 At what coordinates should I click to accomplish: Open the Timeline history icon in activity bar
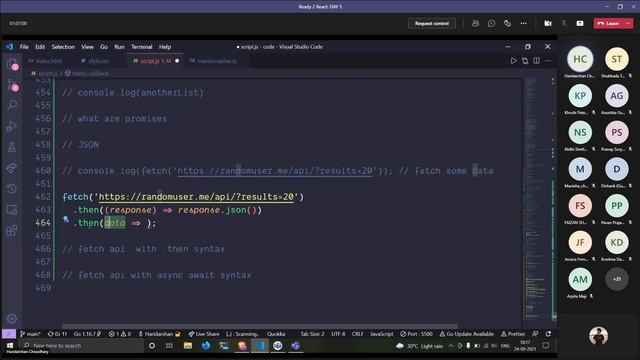12,189
